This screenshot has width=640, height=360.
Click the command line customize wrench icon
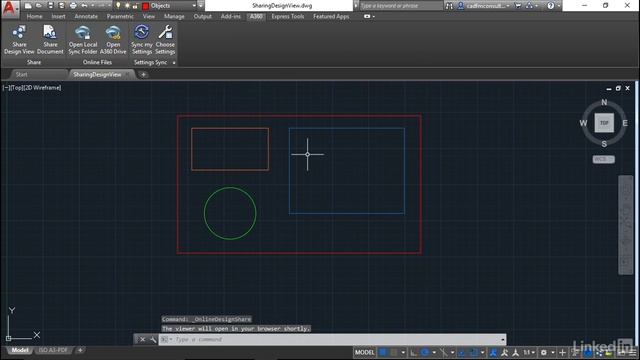[x=153, y=340]
